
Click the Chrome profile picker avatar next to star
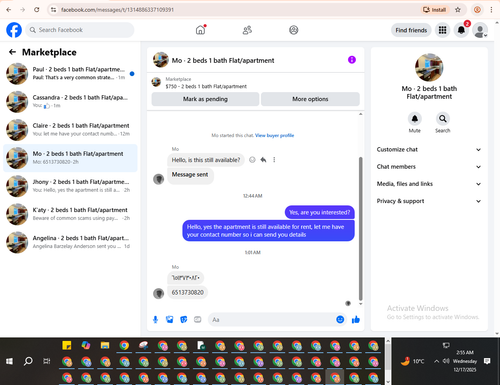click(x=477, y=10)
